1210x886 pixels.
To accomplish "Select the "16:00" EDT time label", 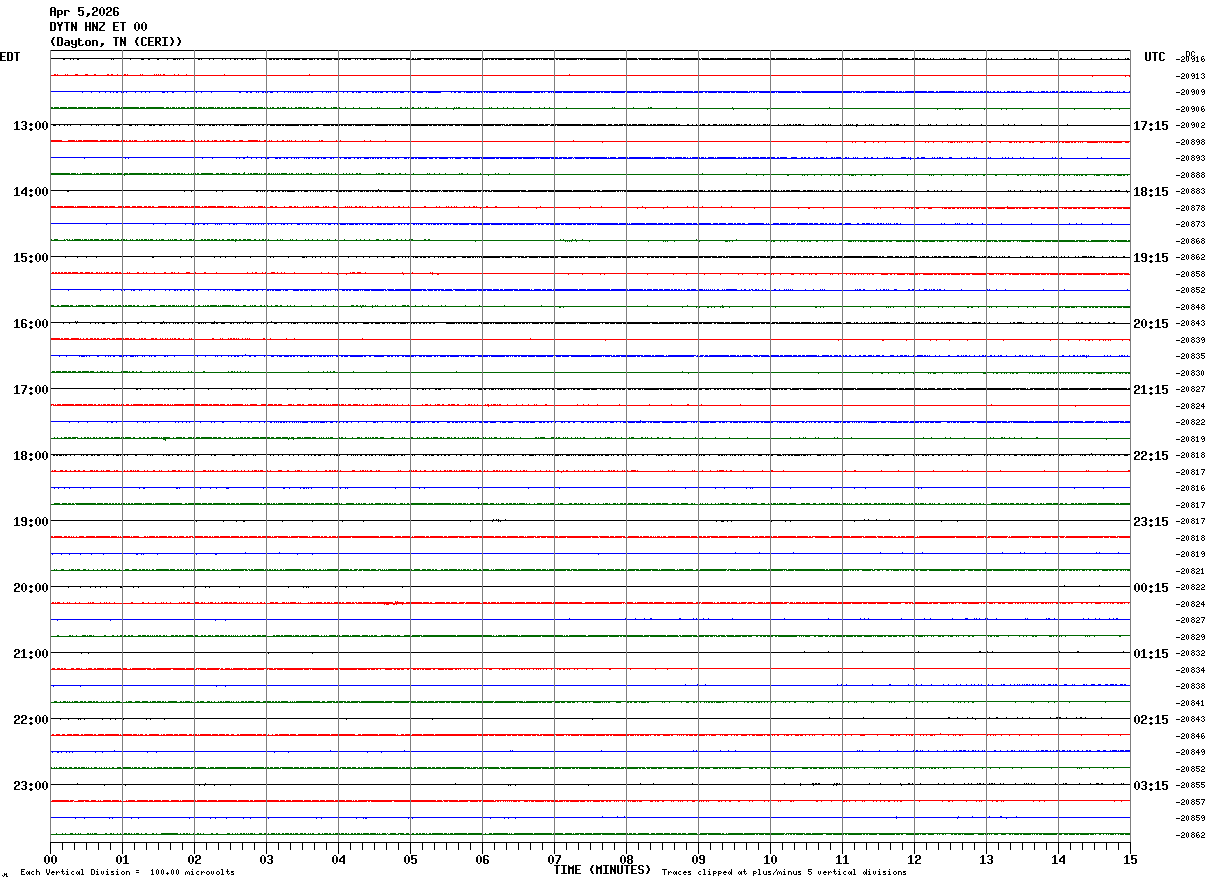I will coord(30,324).
